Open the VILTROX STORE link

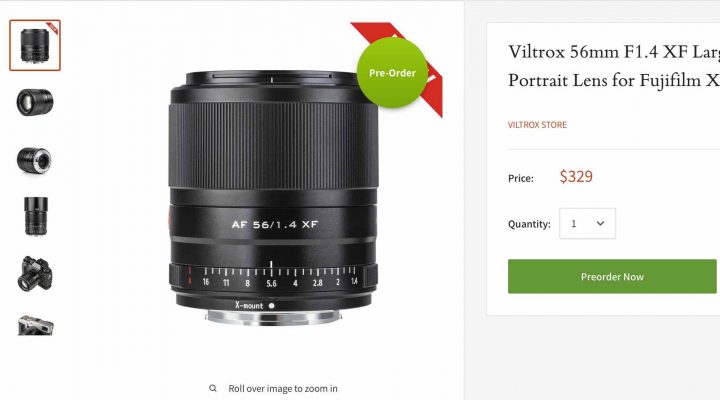coord(537,124)
